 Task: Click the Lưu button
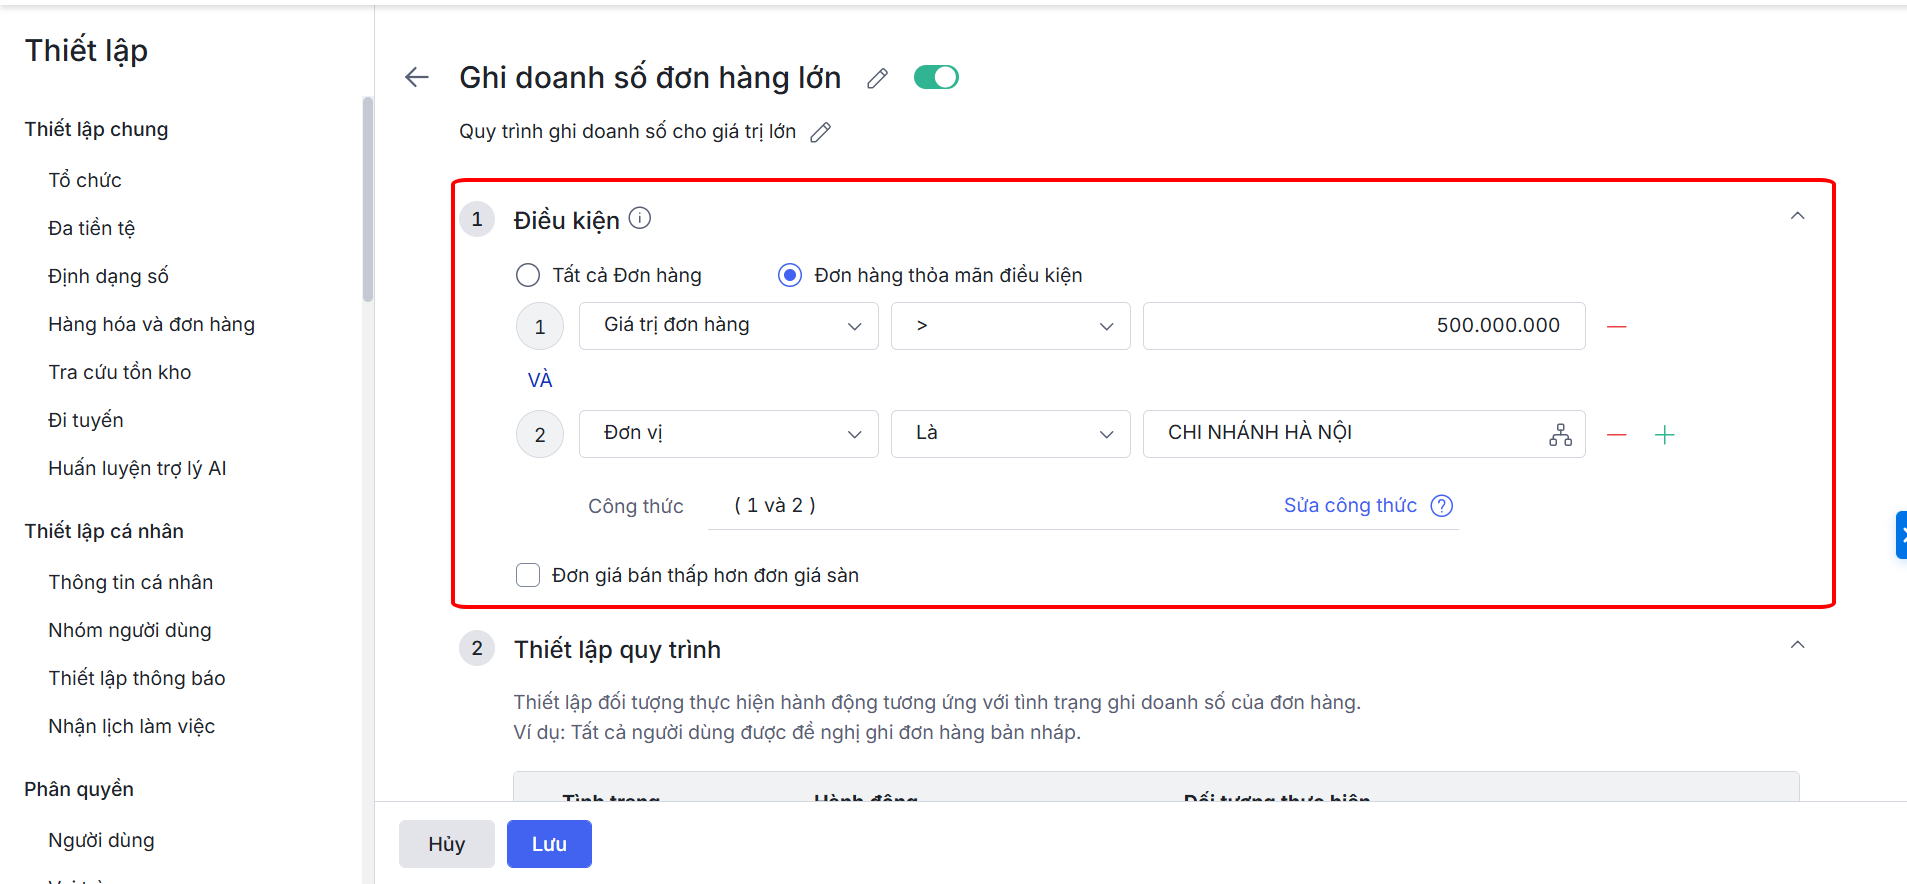click(549, 844)
